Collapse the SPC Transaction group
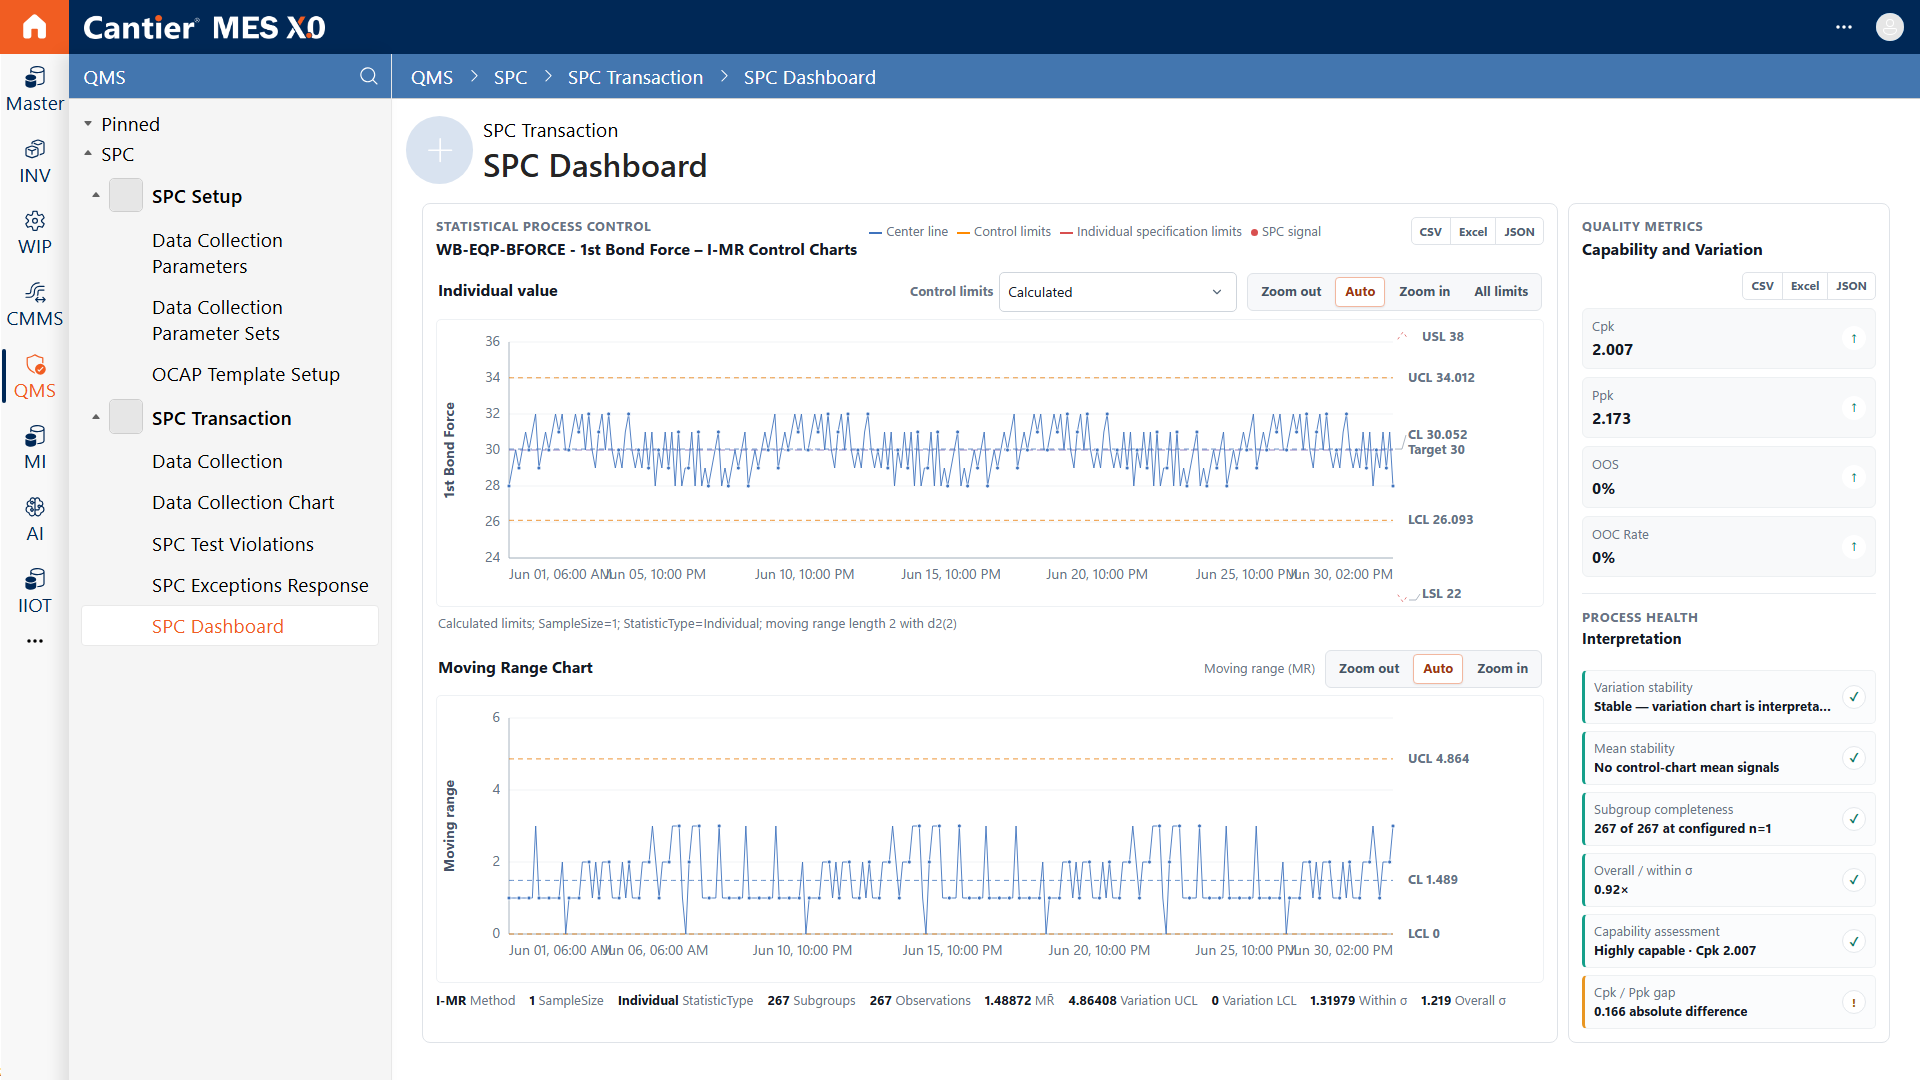Viewport: 1920px width, 1080px height. tap(96, 418)
